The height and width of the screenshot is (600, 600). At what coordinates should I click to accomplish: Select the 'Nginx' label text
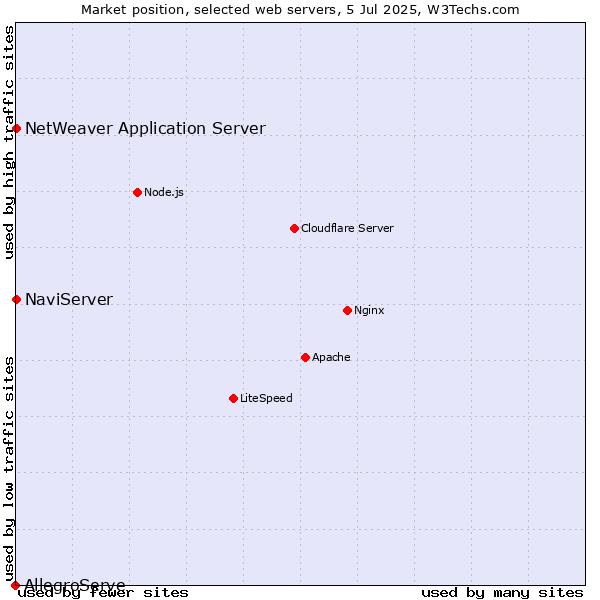[369, 310]
